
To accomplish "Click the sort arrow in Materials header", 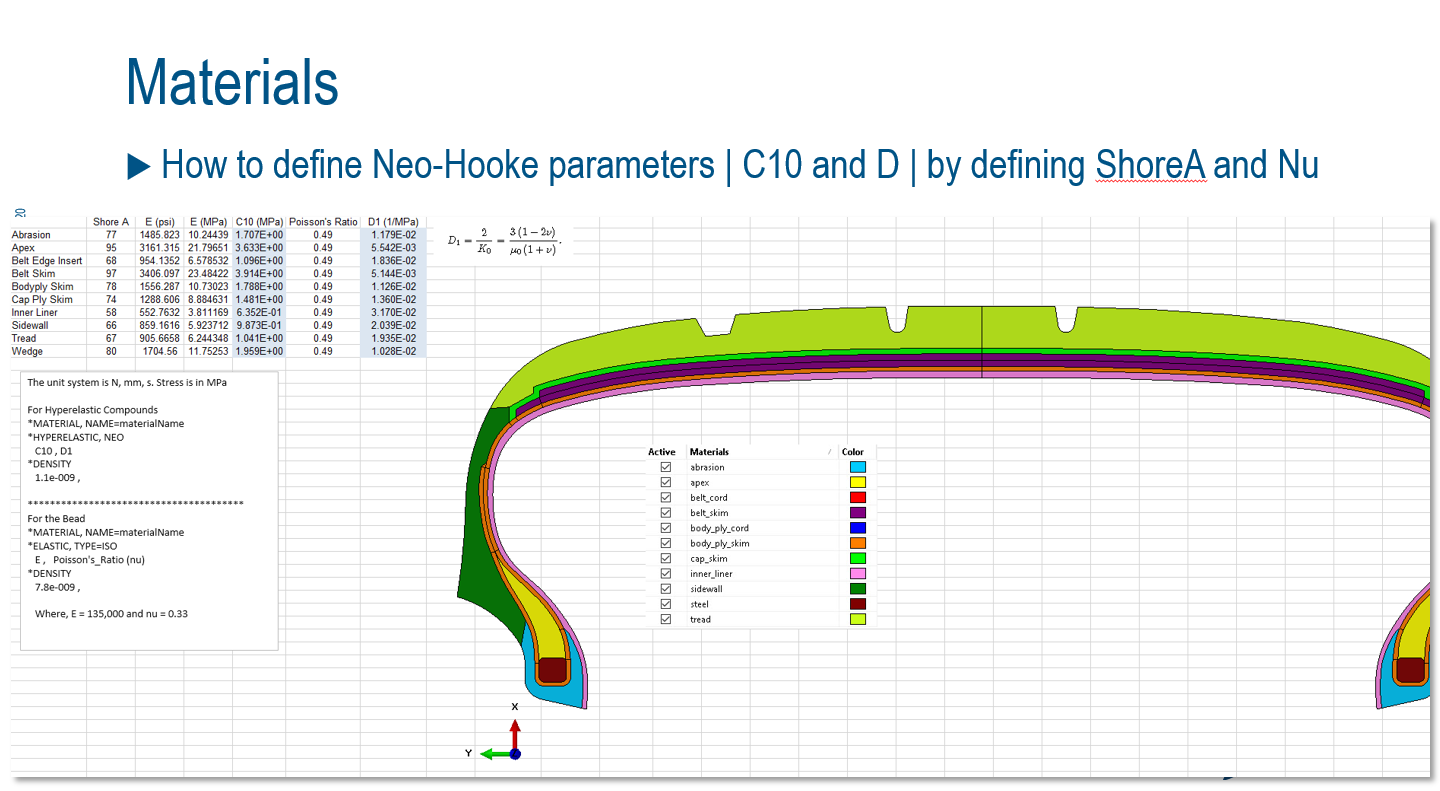I will (x=829, y=452).
